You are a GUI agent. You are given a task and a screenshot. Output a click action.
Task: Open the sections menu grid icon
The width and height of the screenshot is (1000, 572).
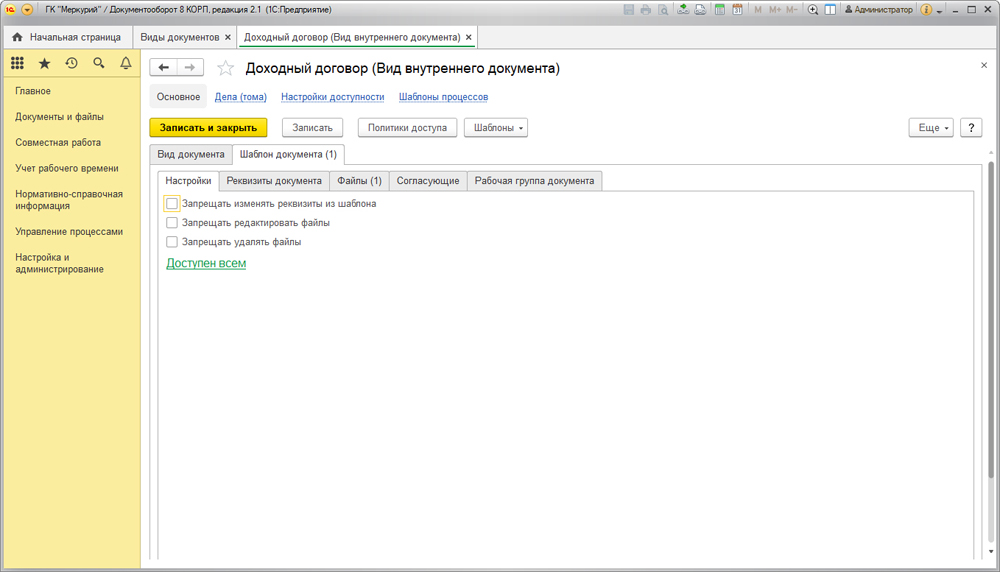click(x=17, y=63)
